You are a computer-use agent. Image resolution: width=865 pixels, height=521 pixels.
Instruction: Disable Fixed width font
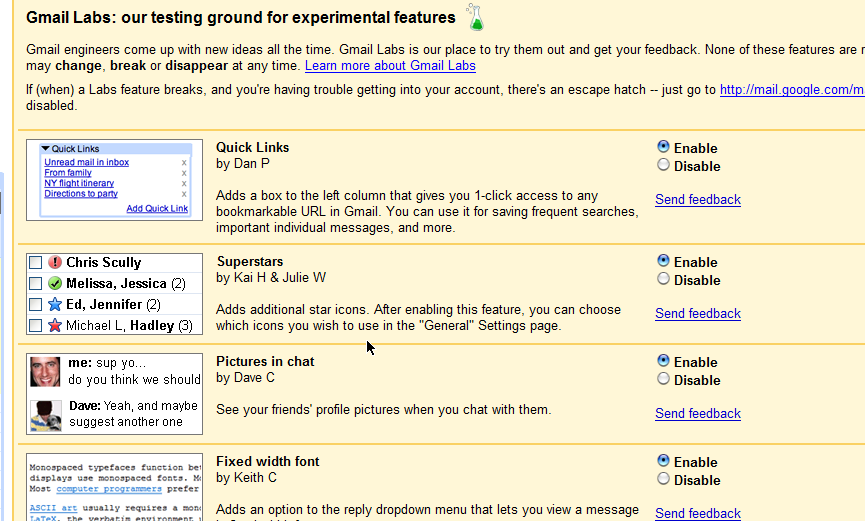pos(663,479)
